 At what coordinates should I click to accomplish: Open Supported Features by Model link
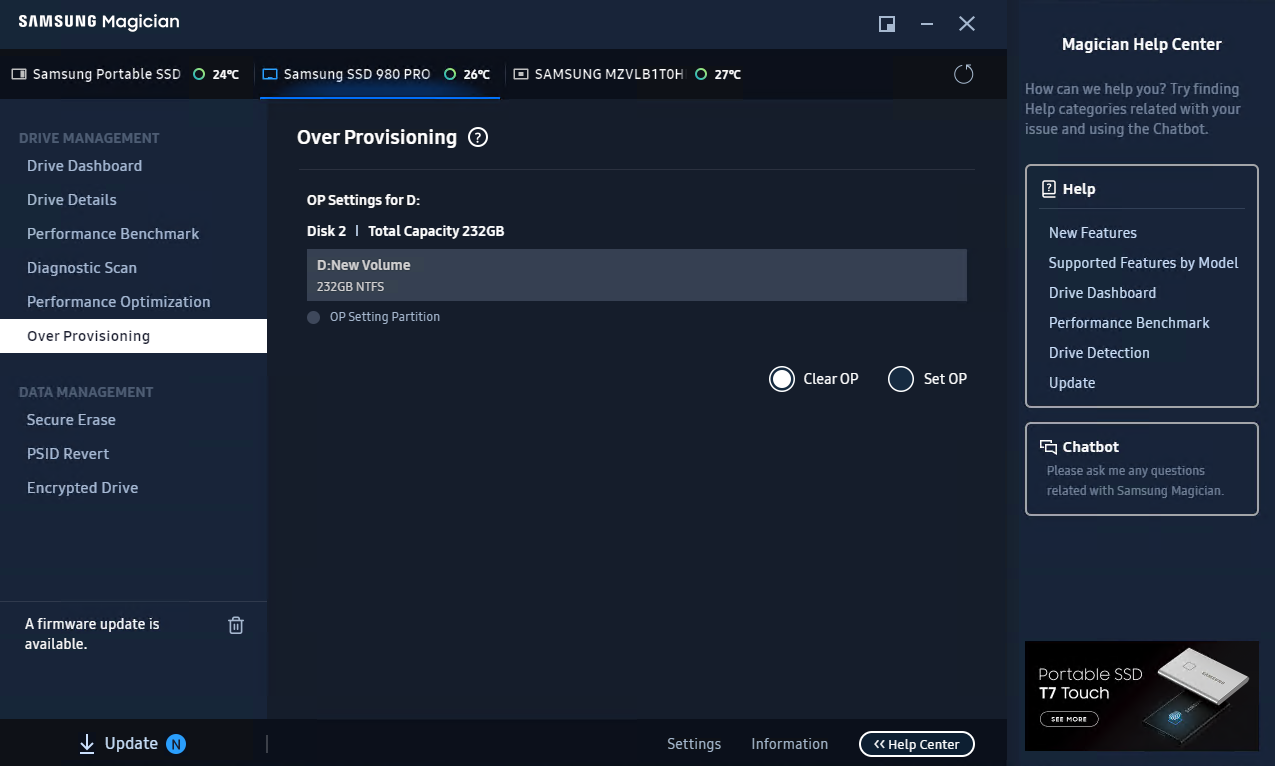tap(1143, 263)
